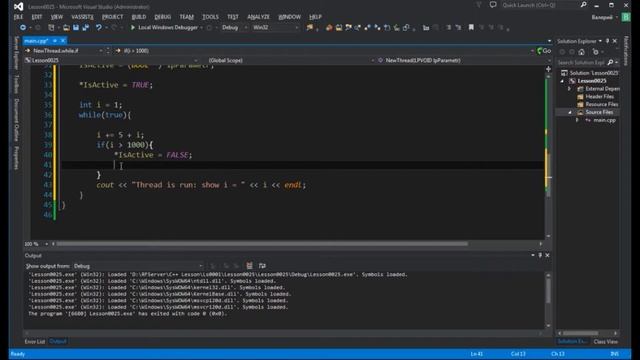Open the EDIT menu

(37, 17)
